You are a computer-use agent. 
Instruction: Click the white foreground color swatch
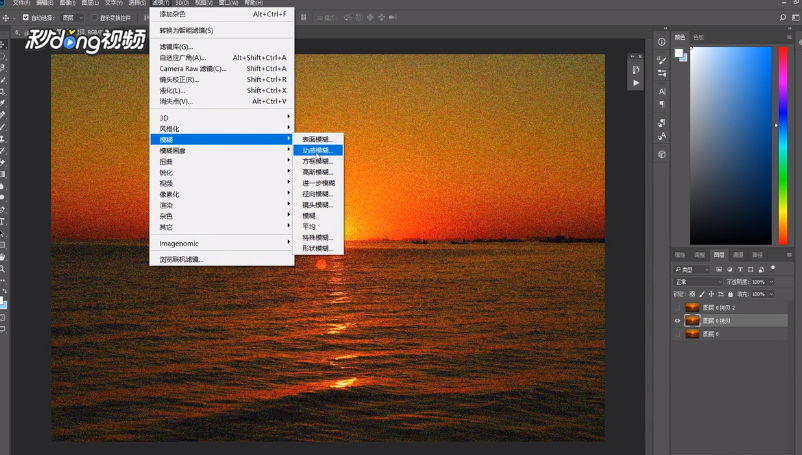678,53
